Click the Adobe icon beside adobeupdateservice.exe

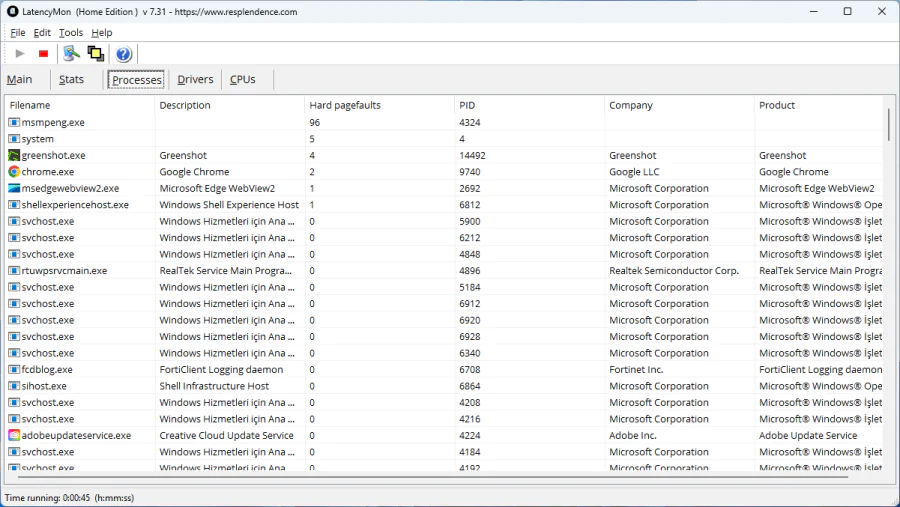coord(14,435)
